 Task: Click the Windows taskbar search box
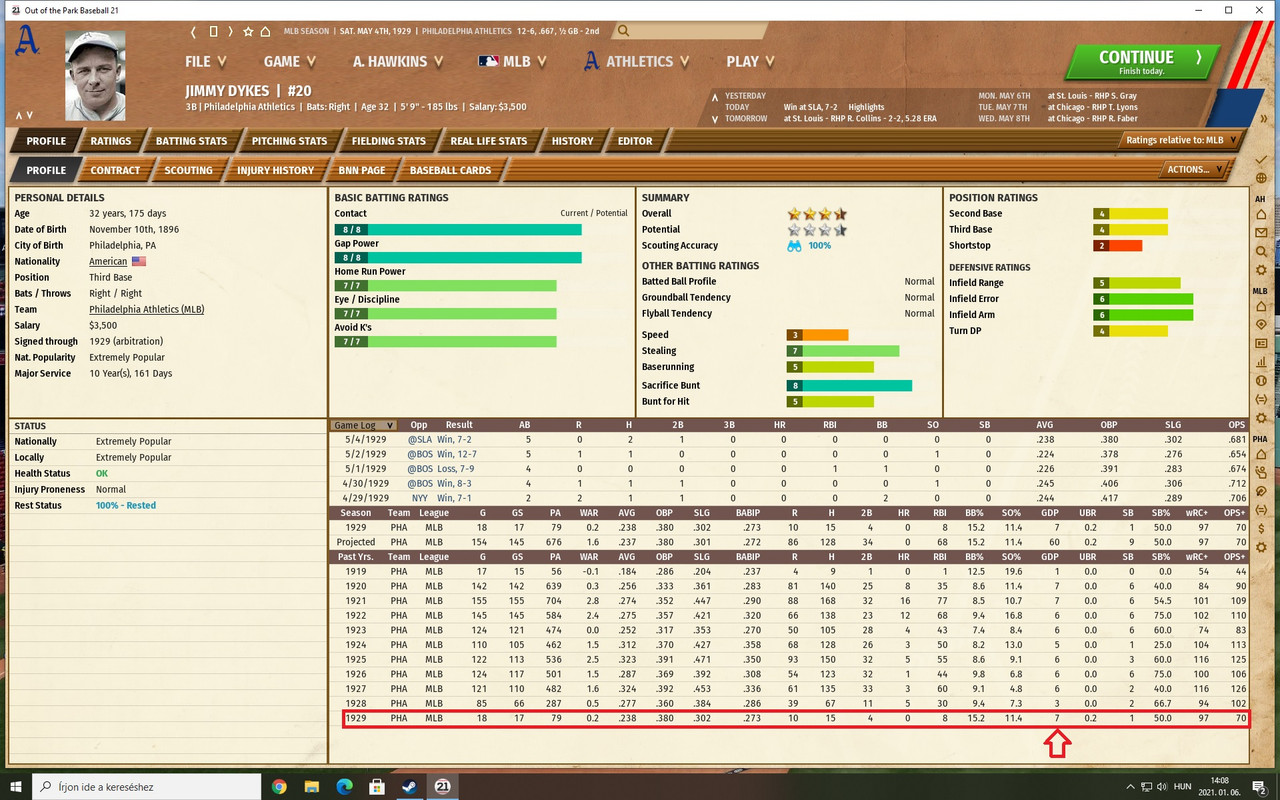(146, 787)
